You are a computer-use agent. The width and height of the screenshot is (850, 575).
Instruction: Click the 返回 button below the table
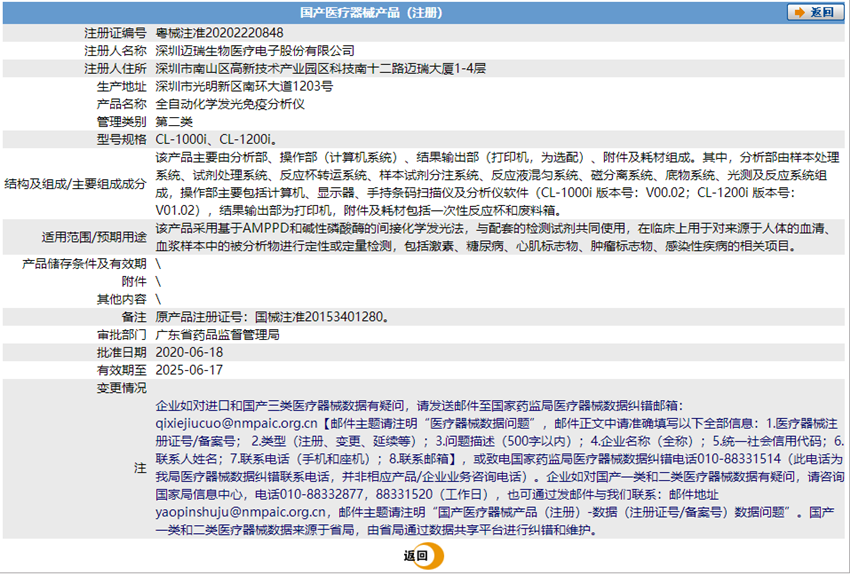point(423,555)
